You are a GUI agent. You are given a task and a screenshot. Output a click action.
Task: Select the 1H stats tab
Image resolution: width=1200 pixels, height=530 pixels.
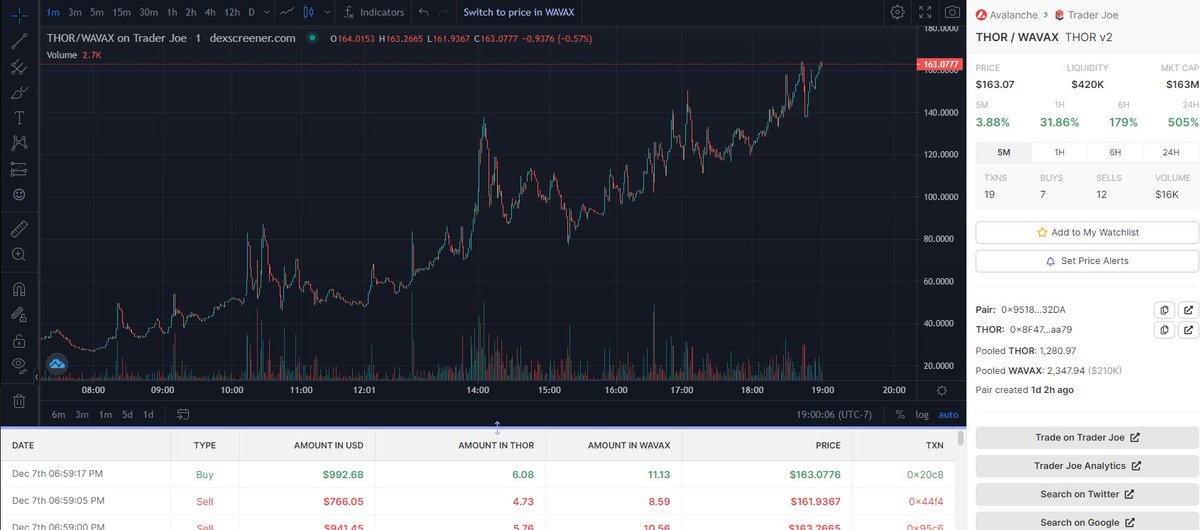(1059, 152)
